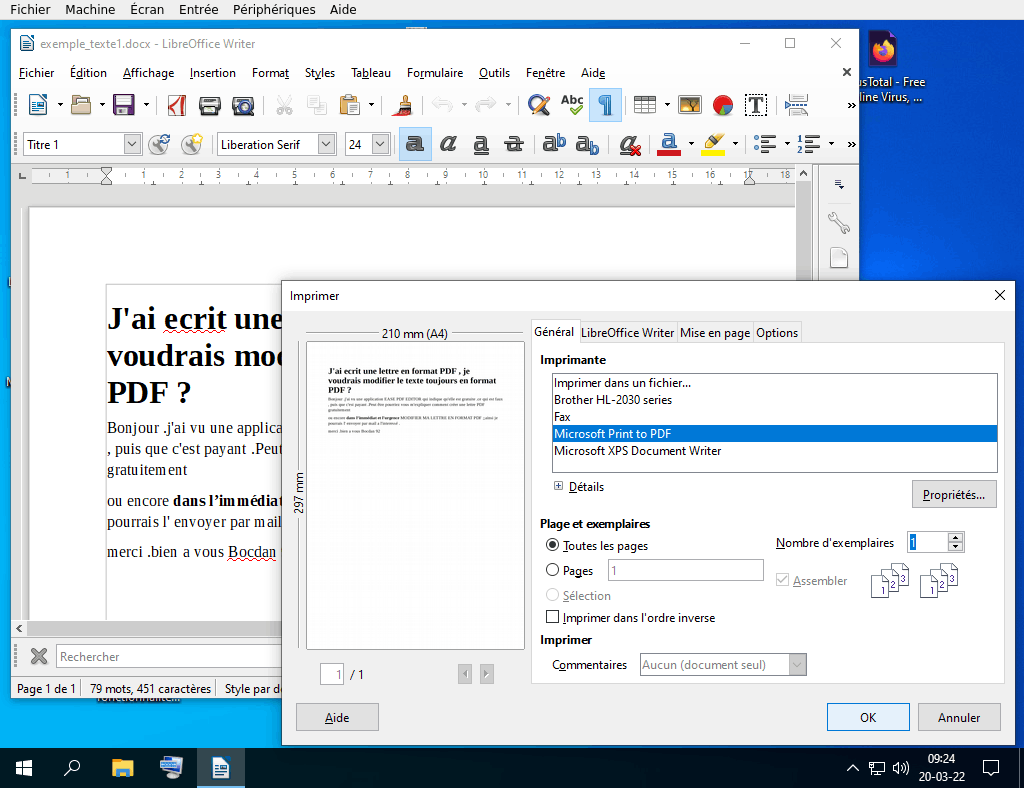Image resolution: width=1024 pixels, height=788 pixels.
Task: Switch to Options tab in print dialog
Action: click(x=777, y=333)
